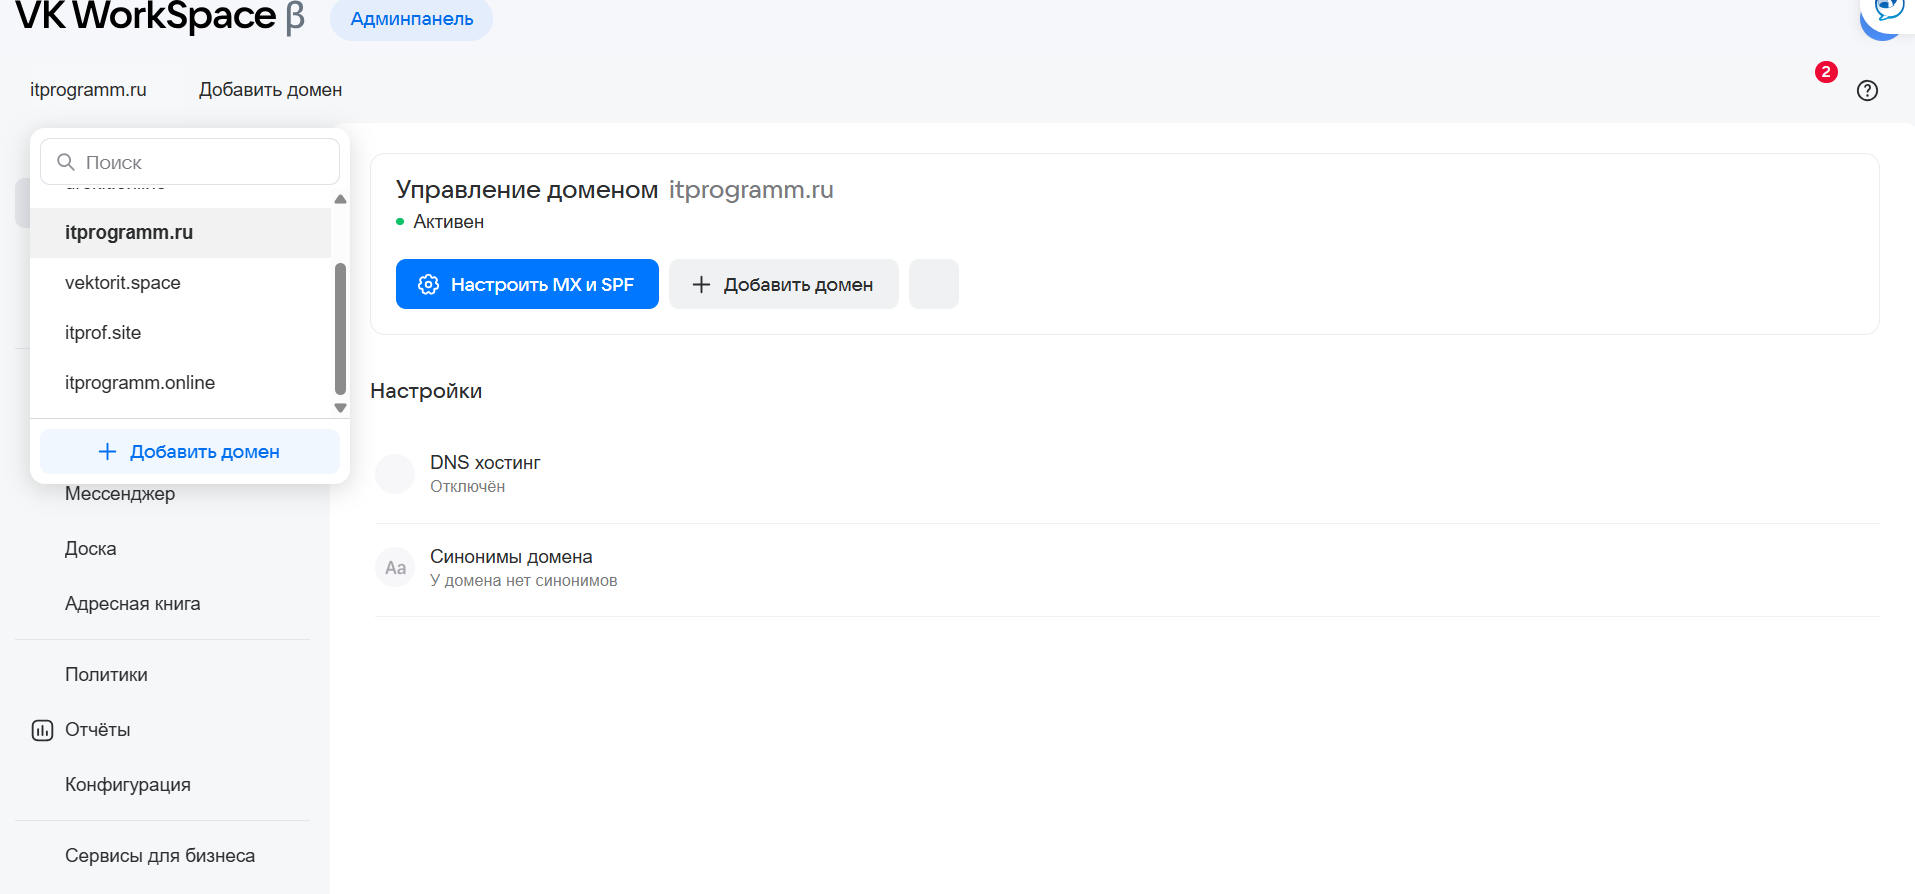Click the Aa icon for Синонимы домена
The image size is (1915, 894).
[x=395, y=568]
